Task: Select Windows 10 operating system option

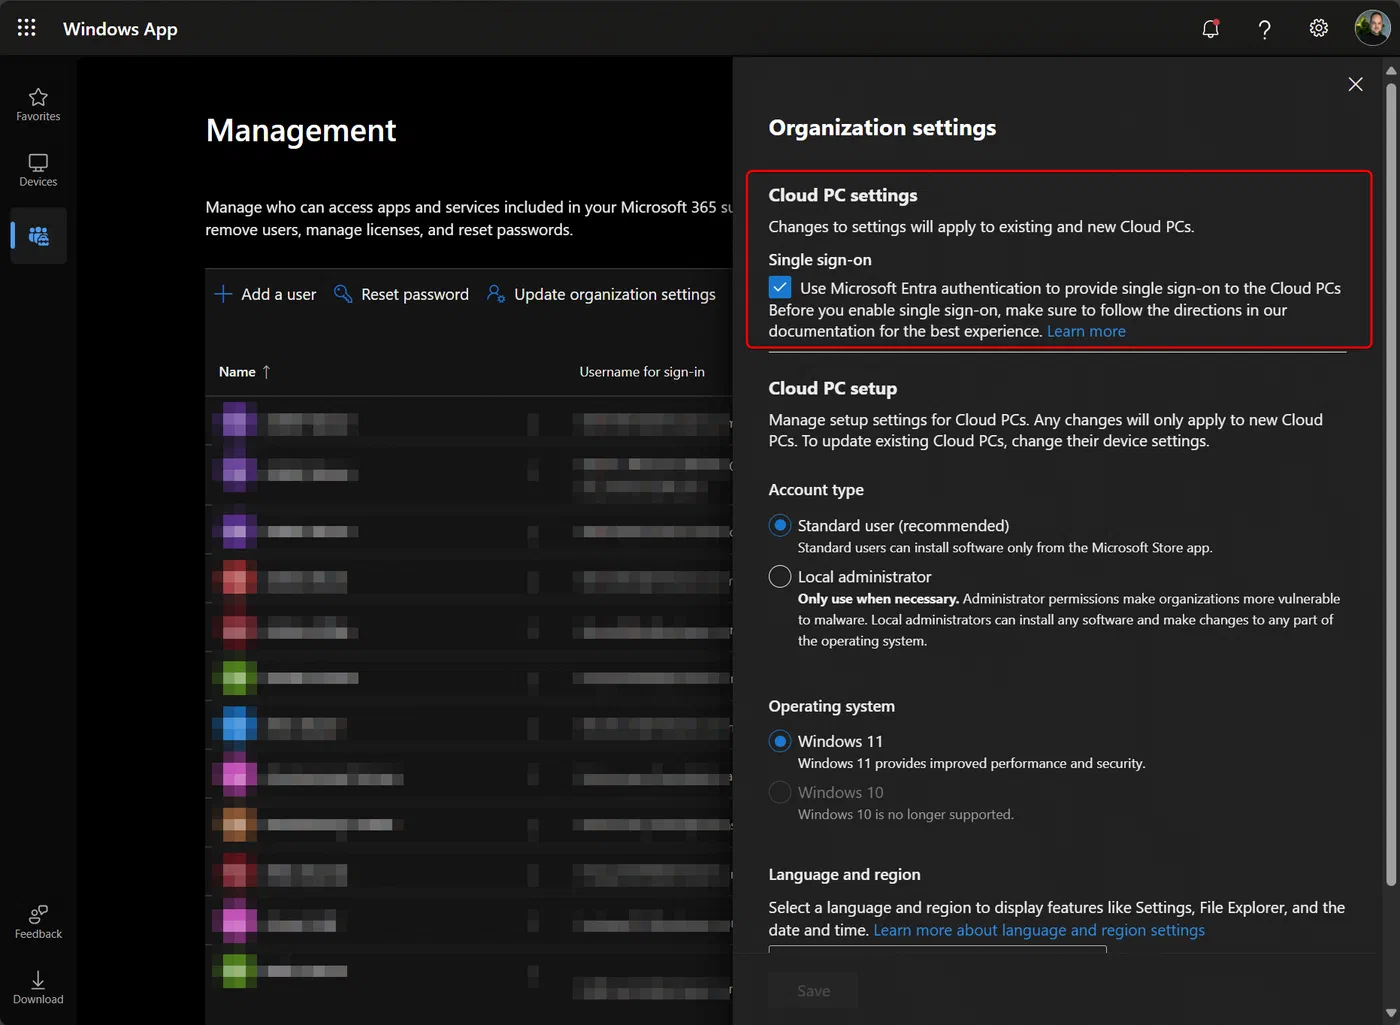Action: pos(780,793)
